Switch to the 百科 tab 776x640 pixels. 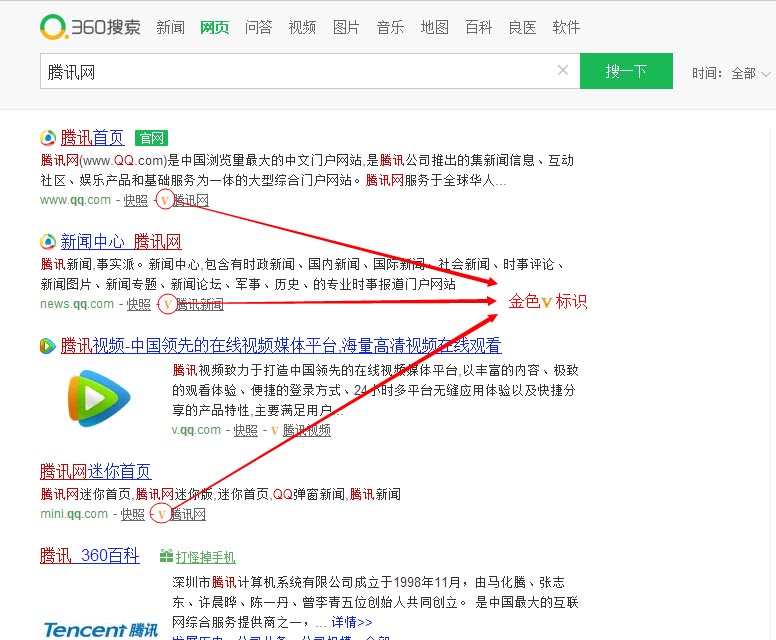479,27
